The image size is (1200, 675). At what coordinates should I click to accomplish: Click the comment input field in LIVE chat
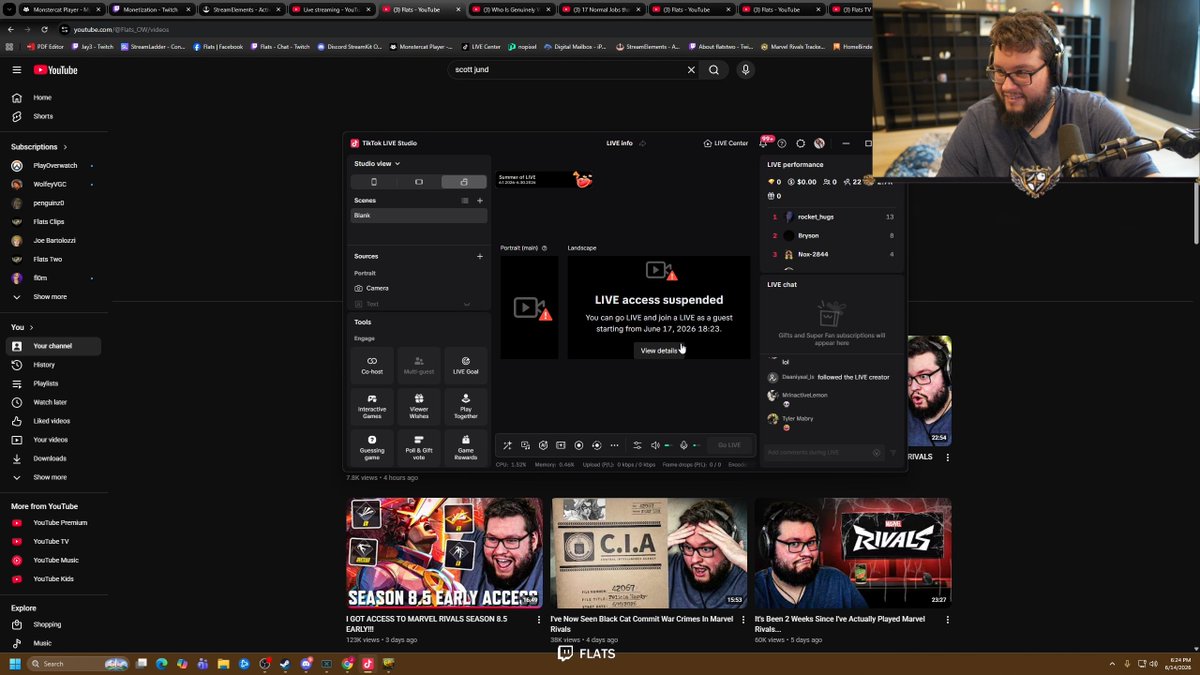pyautogui.click(x=825, y=453)
